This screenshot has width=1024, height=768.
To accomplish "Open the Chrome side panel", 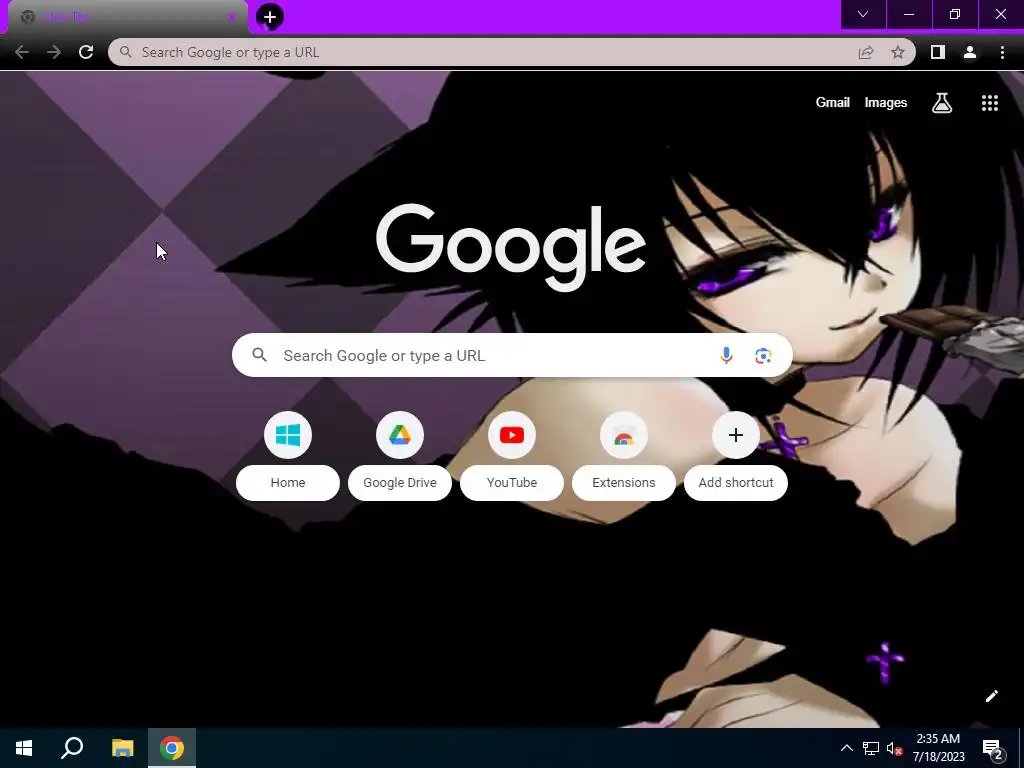I will click(x=938, y=52).
